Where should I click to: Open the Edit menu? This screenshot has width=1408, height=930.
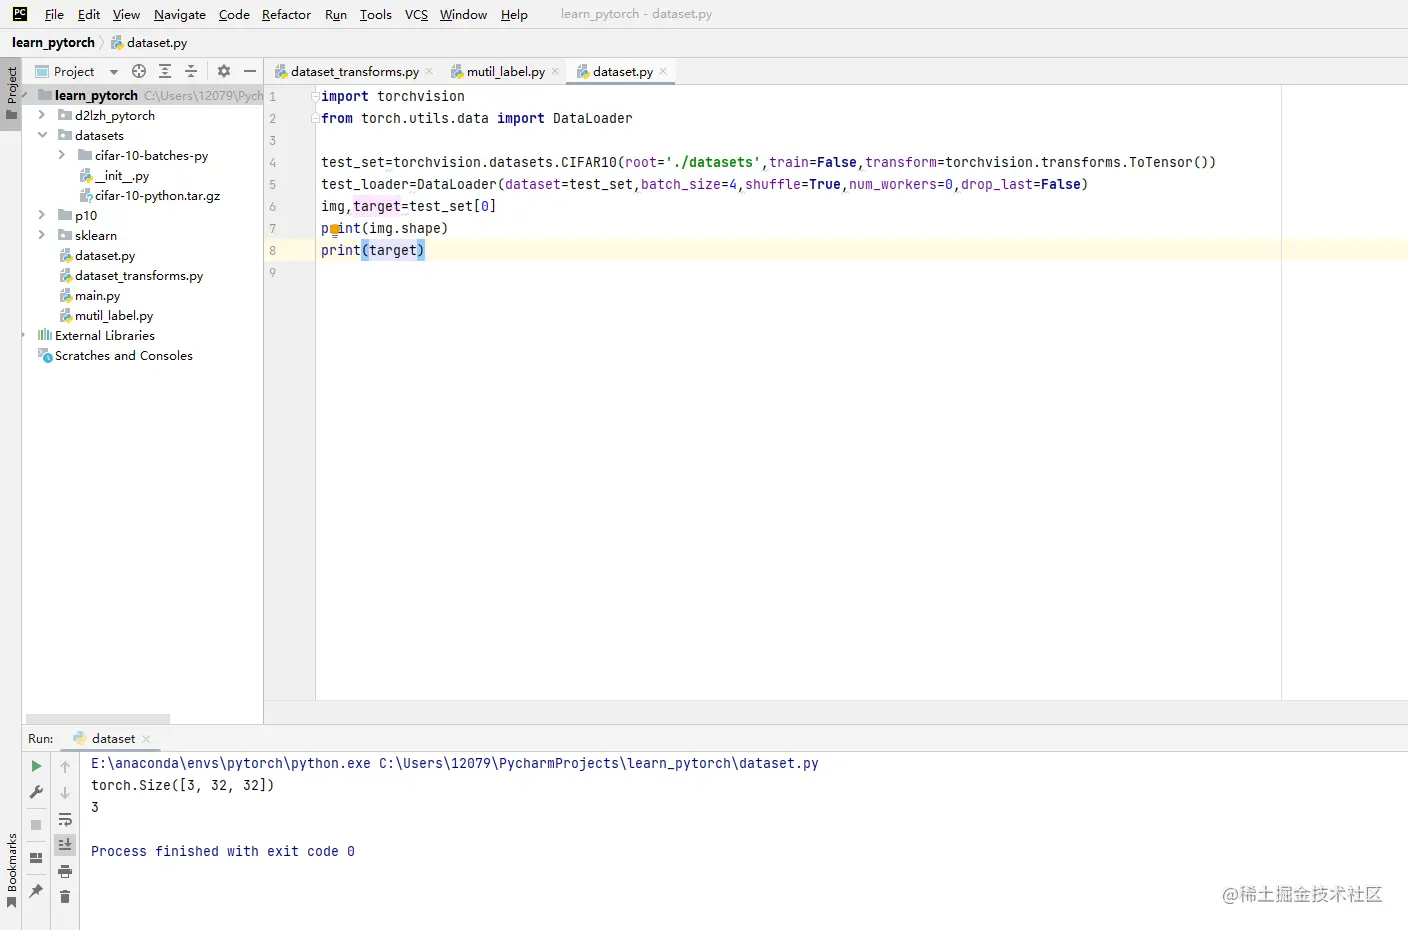89,15
